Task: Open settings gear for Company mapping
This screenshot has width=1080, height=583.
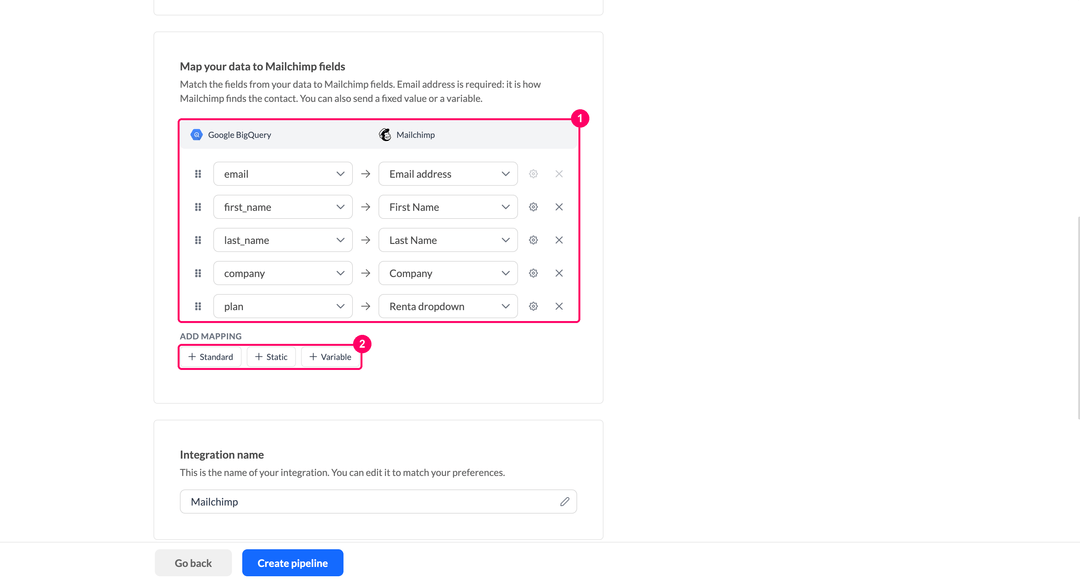Action: (x=533, y=273)
